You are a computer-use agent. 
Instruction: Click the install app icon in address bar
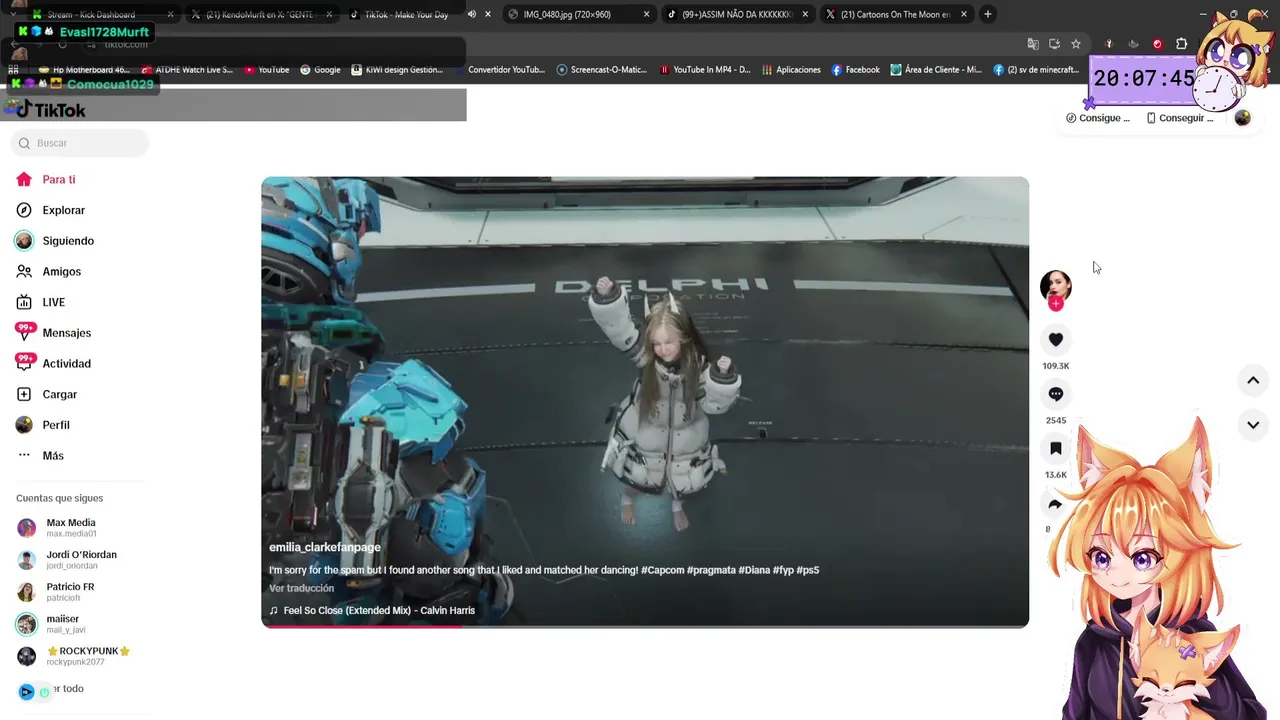click(1054, 44)
